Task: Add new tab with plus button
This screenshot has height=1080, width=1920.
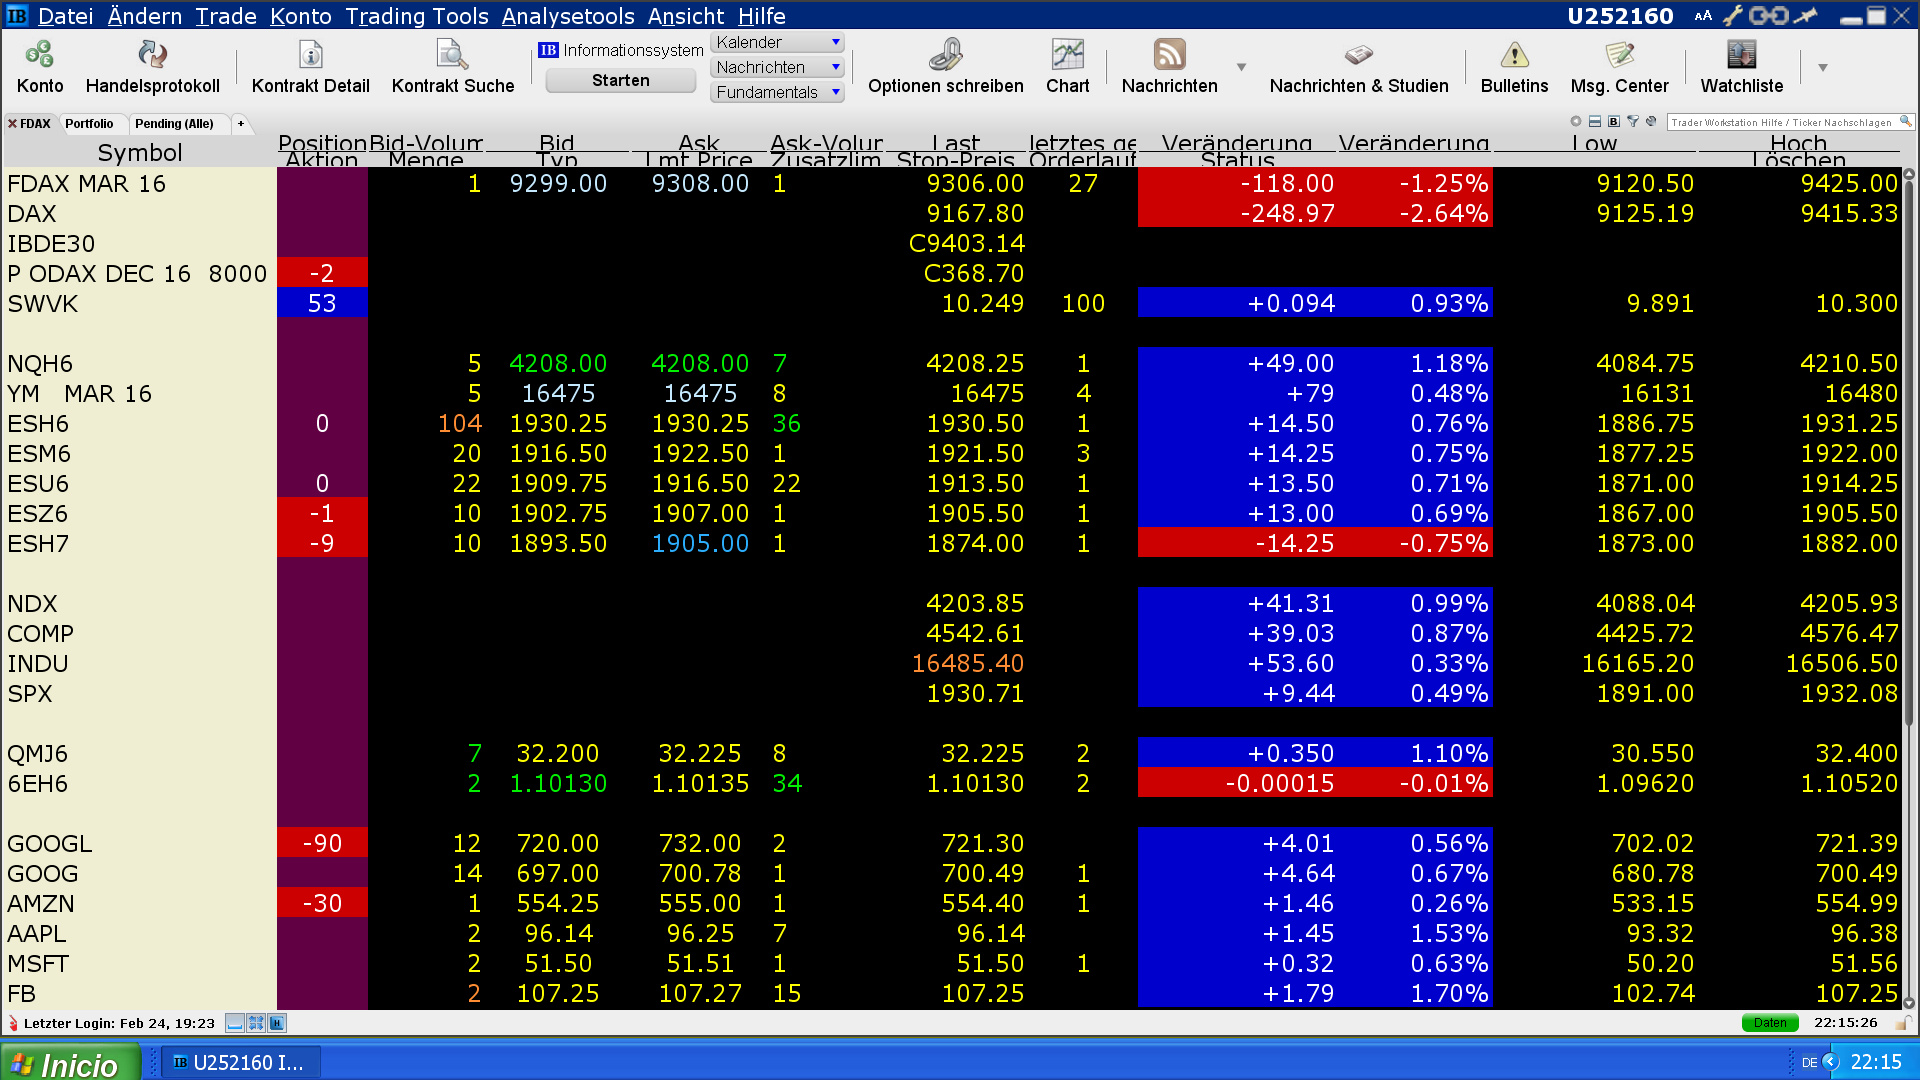Action: (241, 124)
